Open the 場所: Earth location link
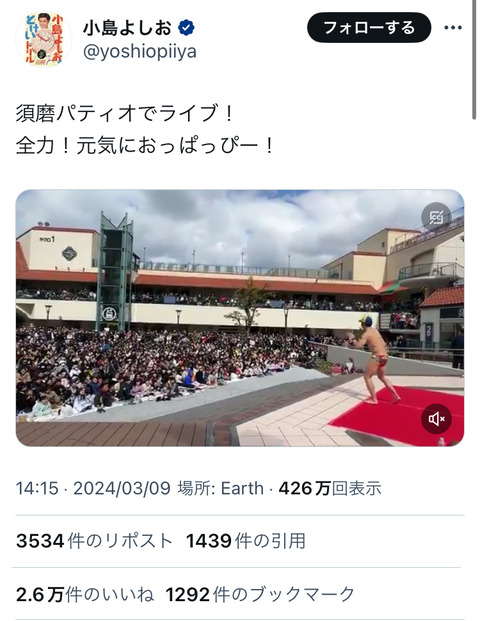 220,488
